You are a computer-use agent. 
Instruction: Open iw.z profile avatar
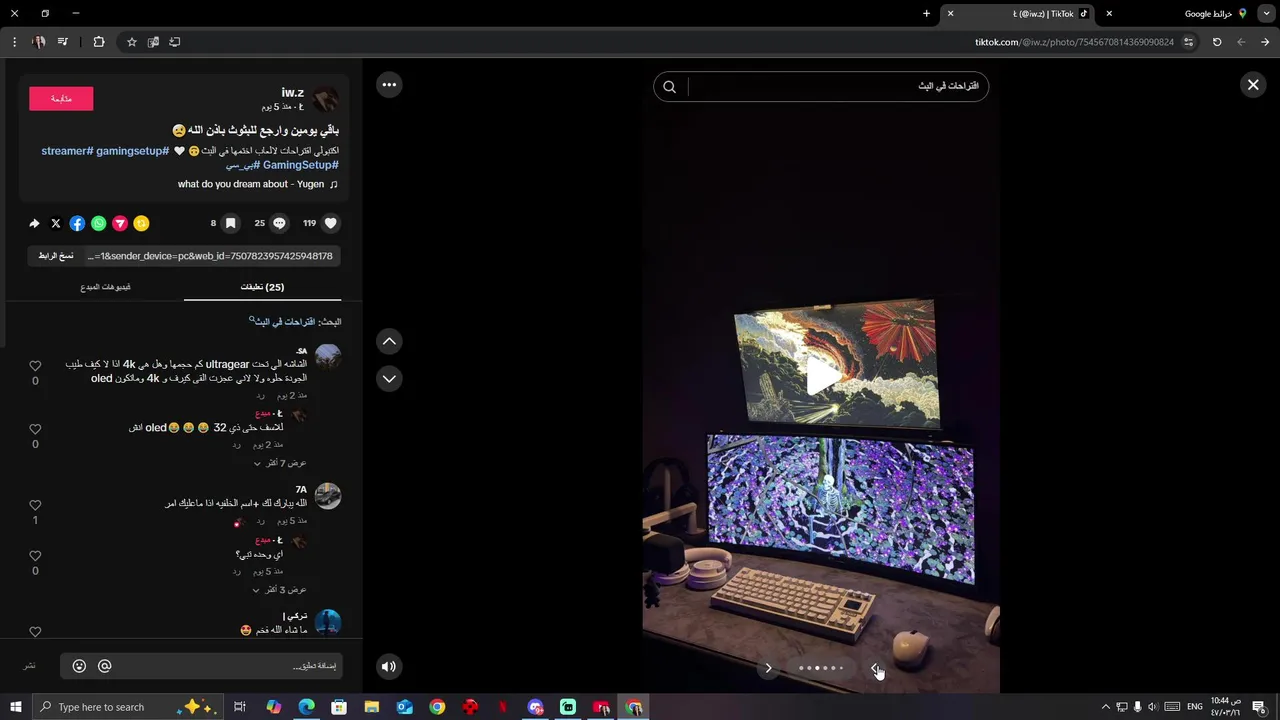(326, 99)
